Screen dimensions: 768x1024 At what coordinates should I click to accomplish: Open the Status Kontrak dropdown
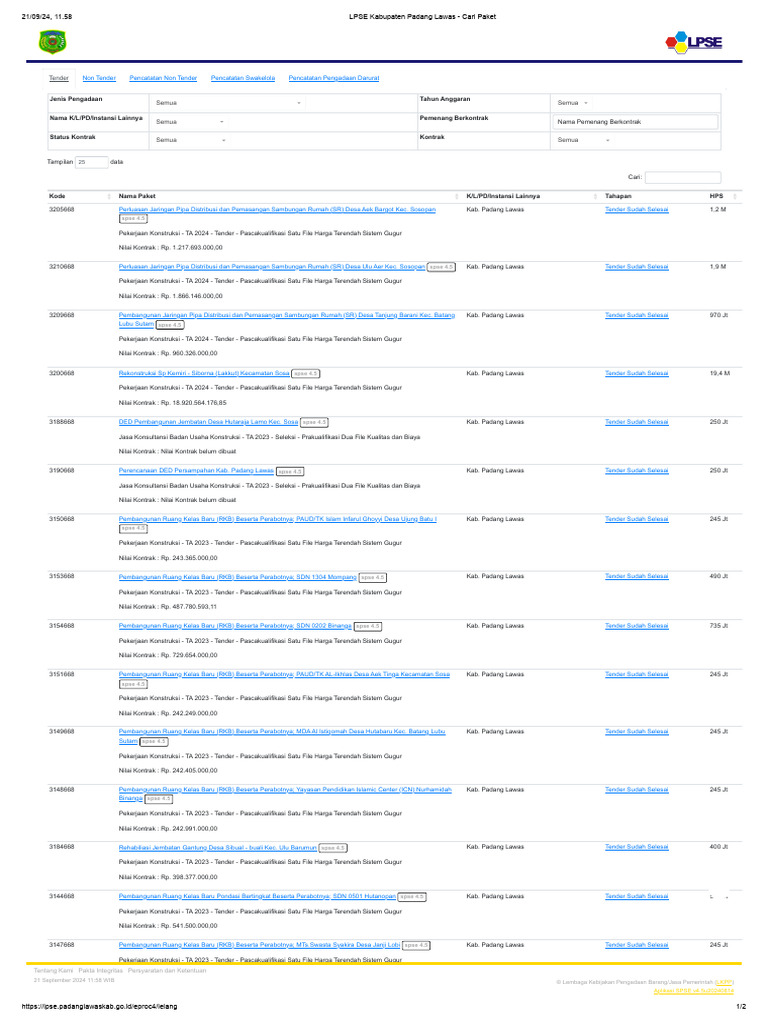[x=190, y=140]
